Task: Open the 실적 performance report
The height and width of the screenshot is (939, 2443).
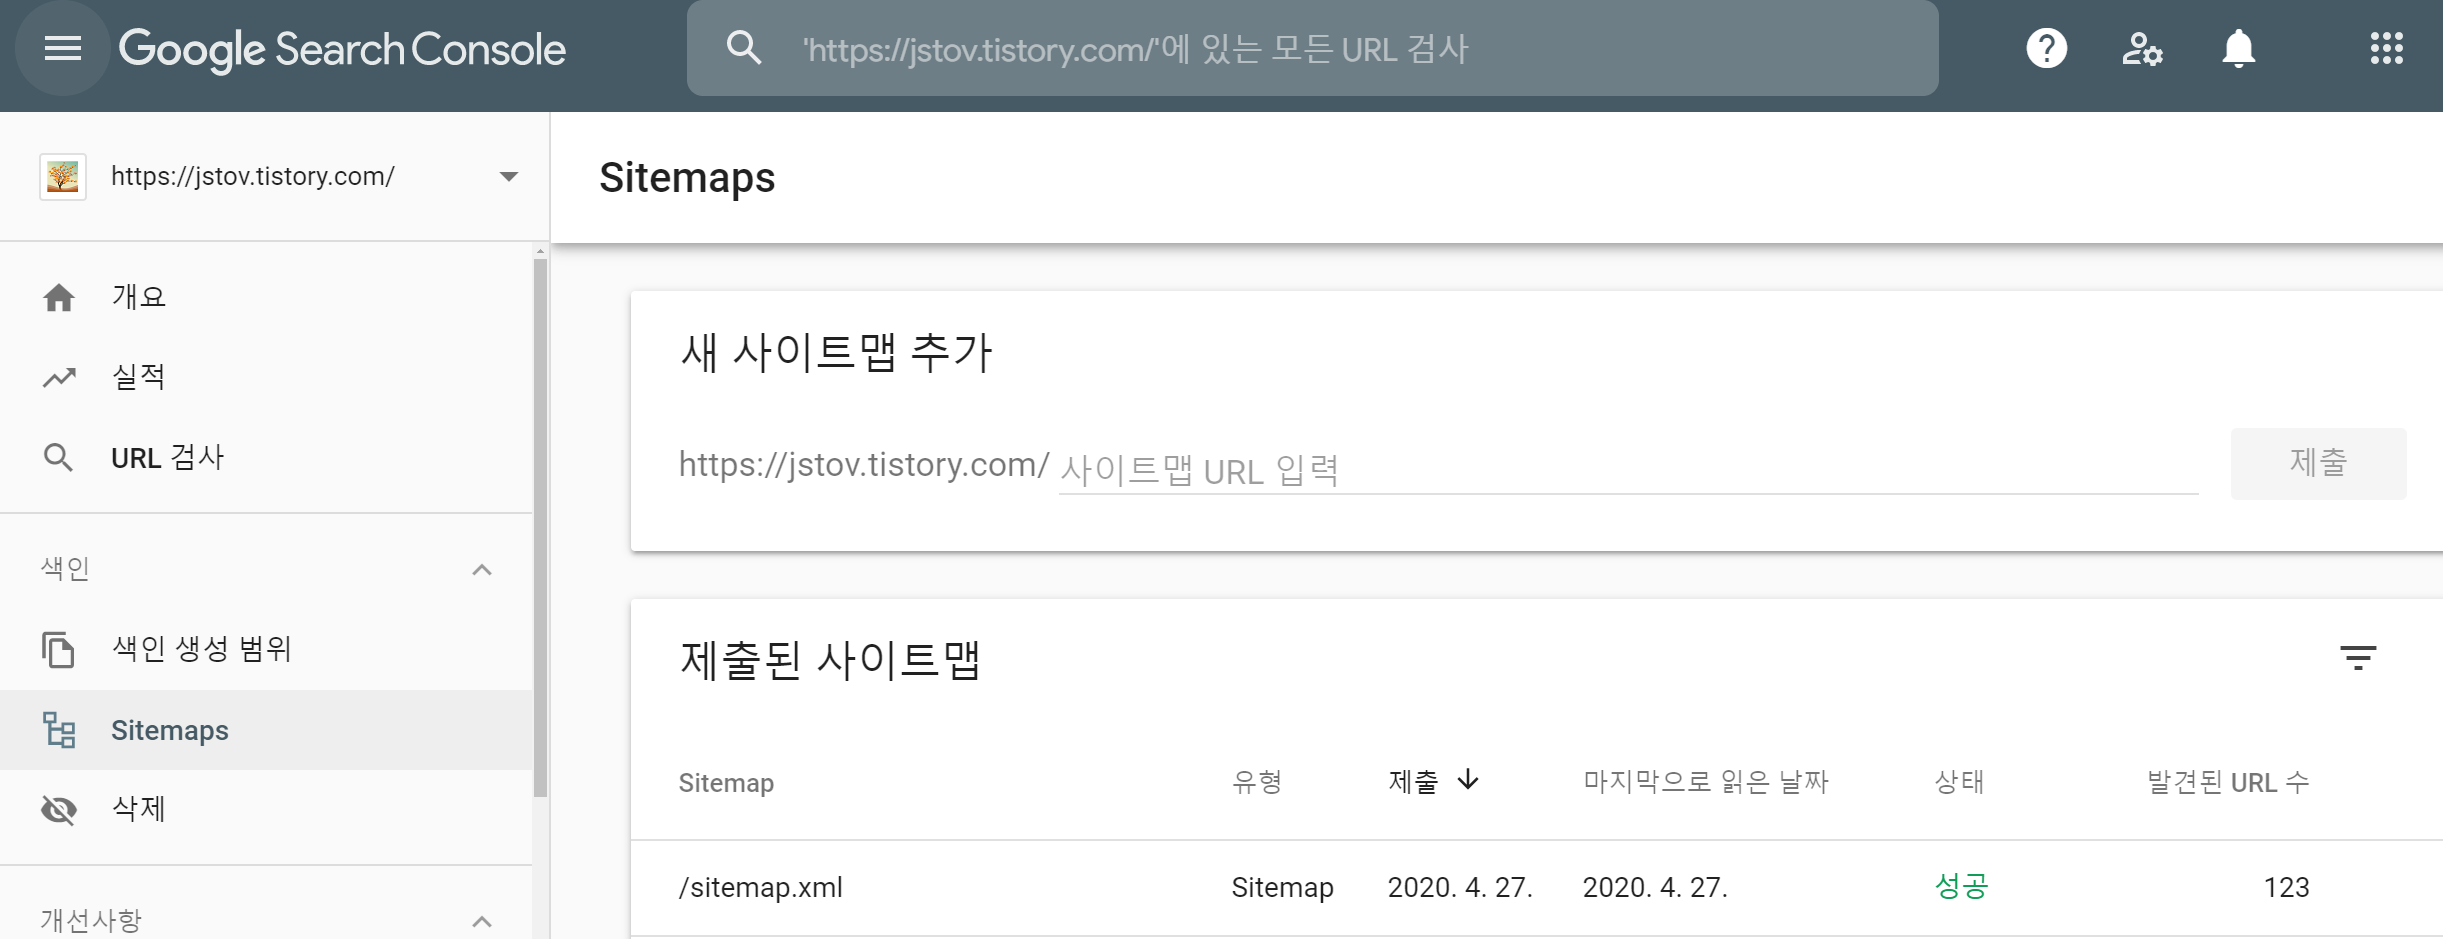Action: (x=266, y=377)
